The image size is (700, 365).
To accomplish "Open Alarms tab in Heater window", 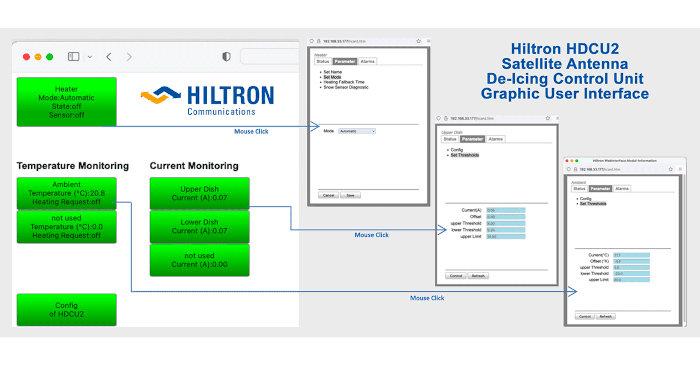I will [367, 62].
